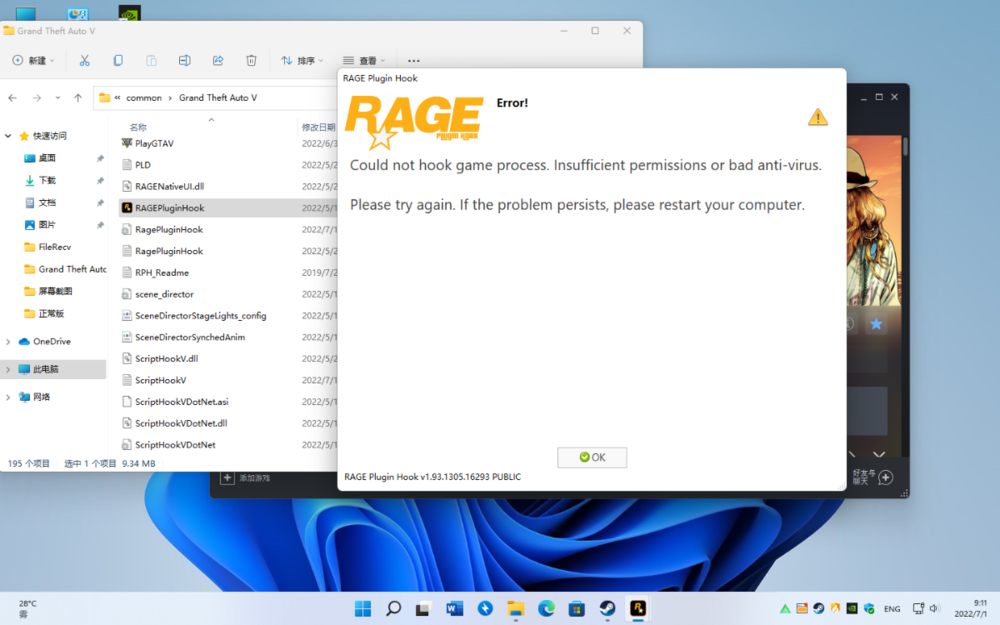Select 此电脑 in navigation pane
This screenshot has width=1000, height=625.
46,369
